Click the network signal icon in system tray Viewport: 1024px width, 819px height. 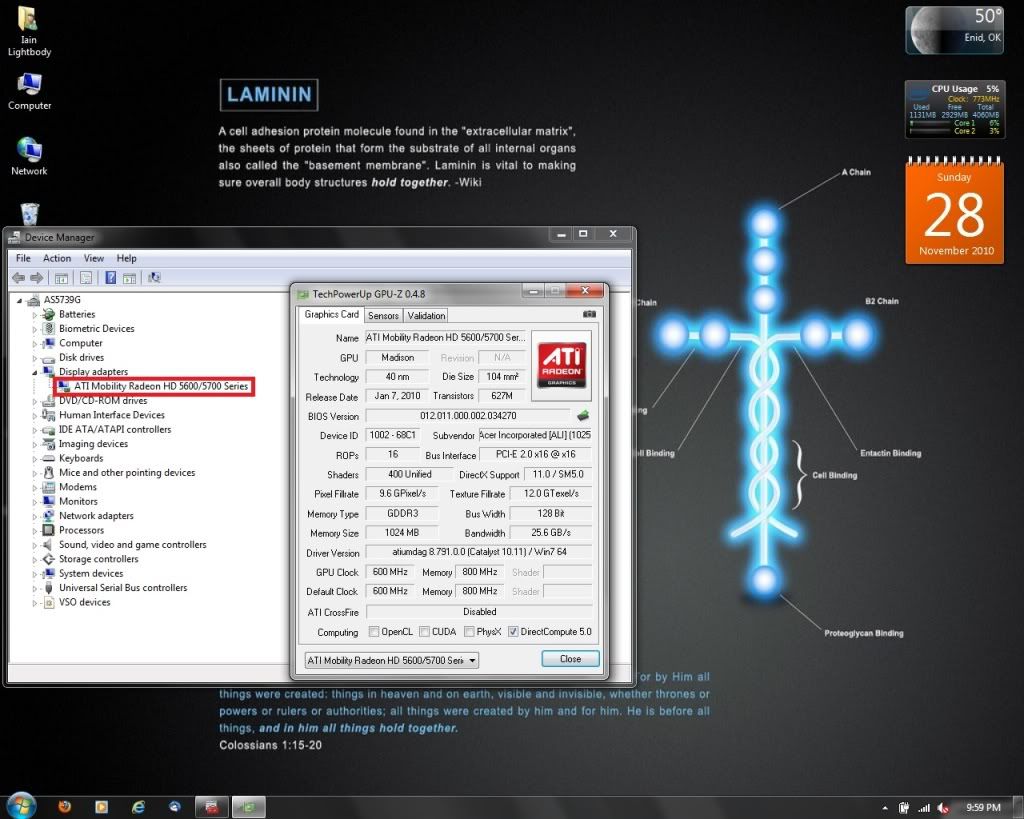(923, 808)
